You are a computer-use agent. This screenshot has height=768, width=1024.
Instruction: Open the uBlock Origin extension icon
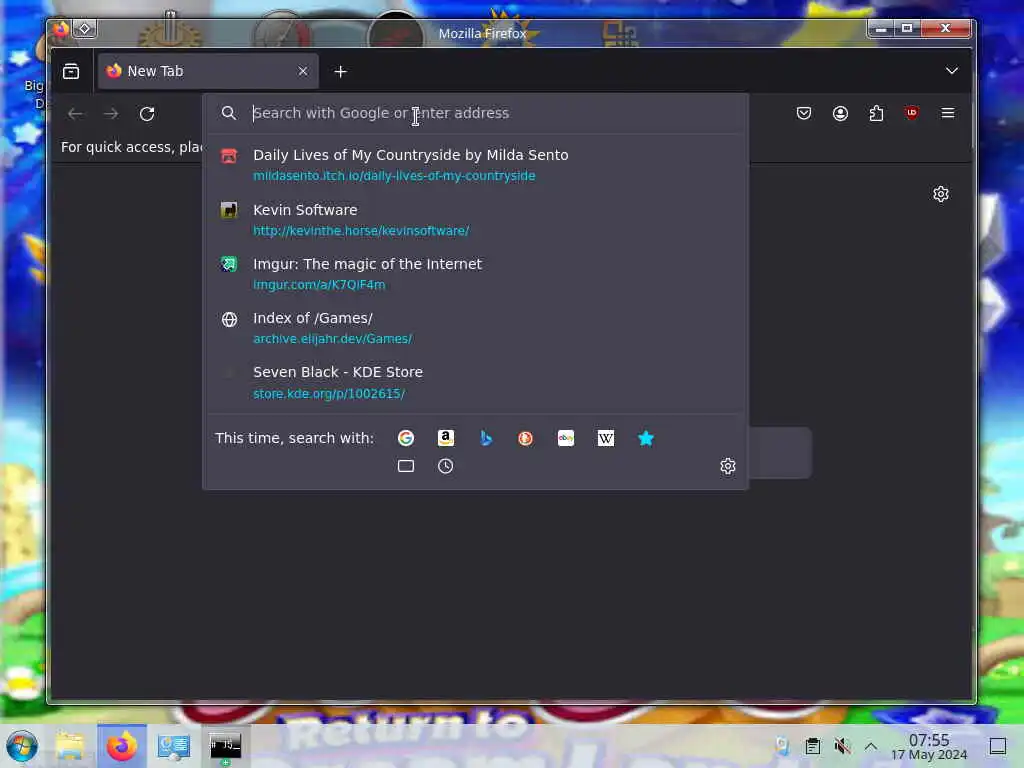(x=912, y=113)
